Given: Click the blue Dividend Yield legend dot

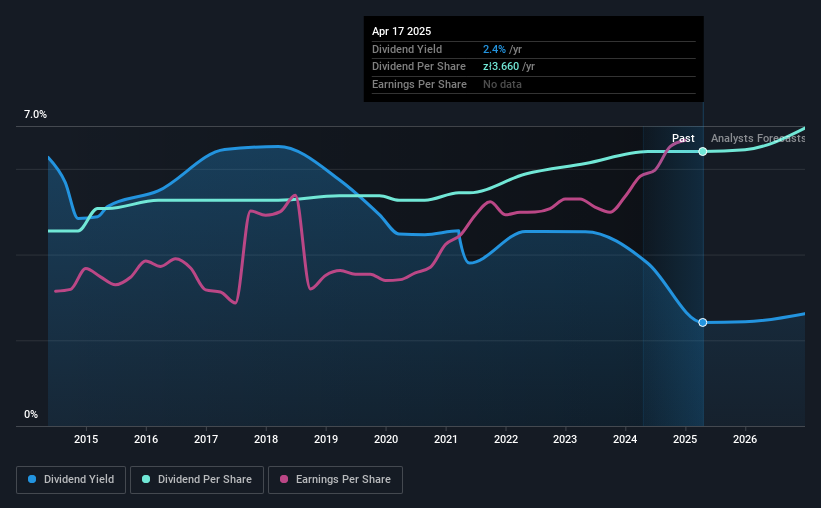Looking at the screenshot, I should [32, 479].
